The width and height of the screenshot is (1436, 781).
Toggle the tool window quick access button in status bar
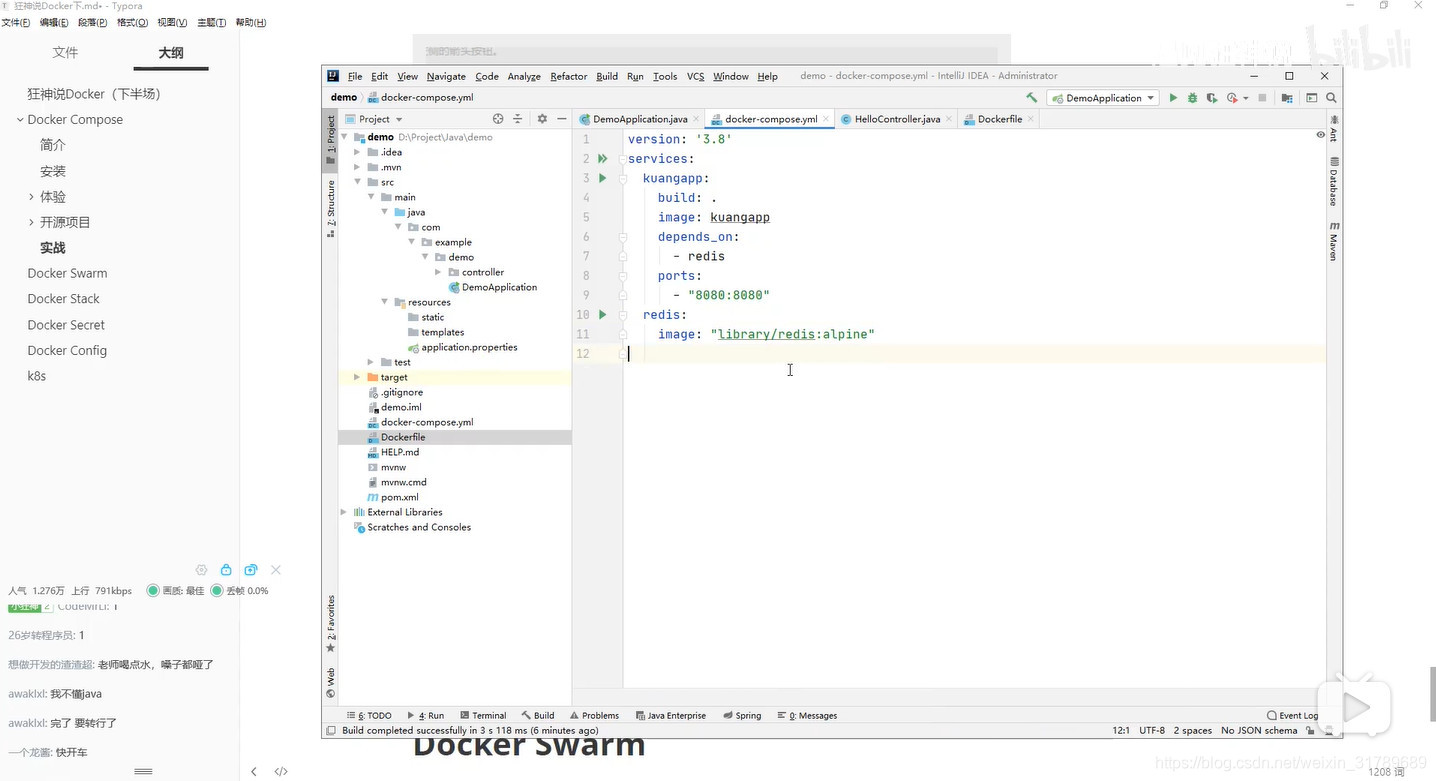329,731
